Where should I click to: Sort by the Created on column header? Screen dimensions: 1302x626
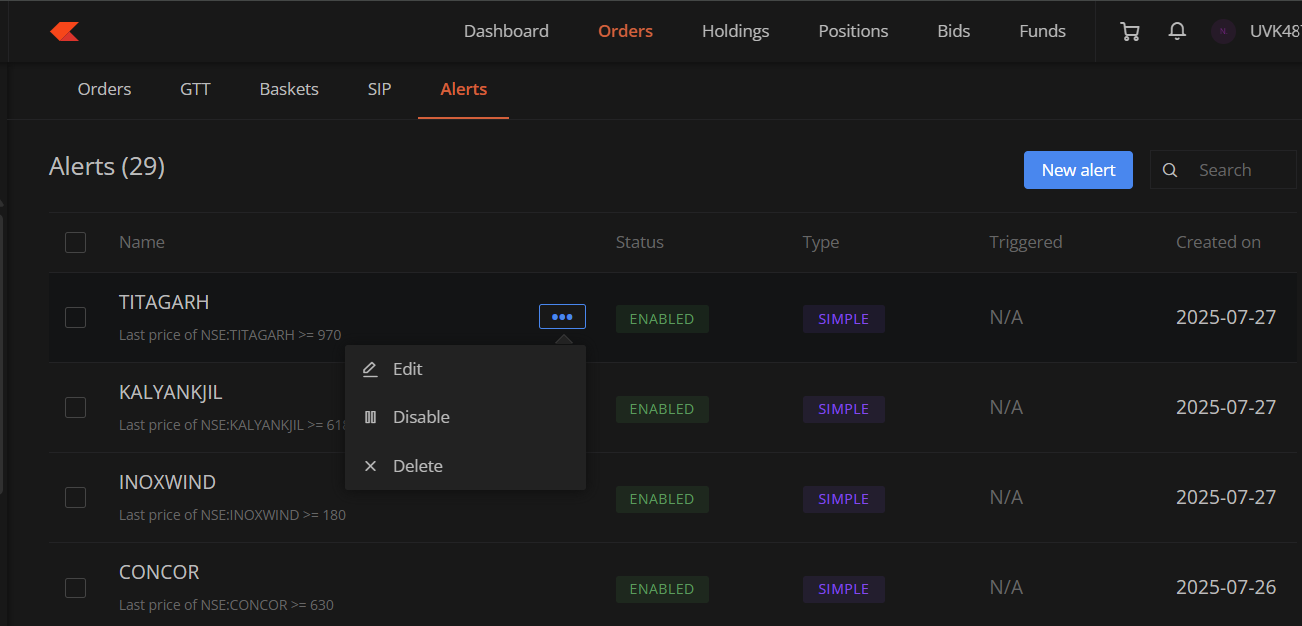[1217, 242]
